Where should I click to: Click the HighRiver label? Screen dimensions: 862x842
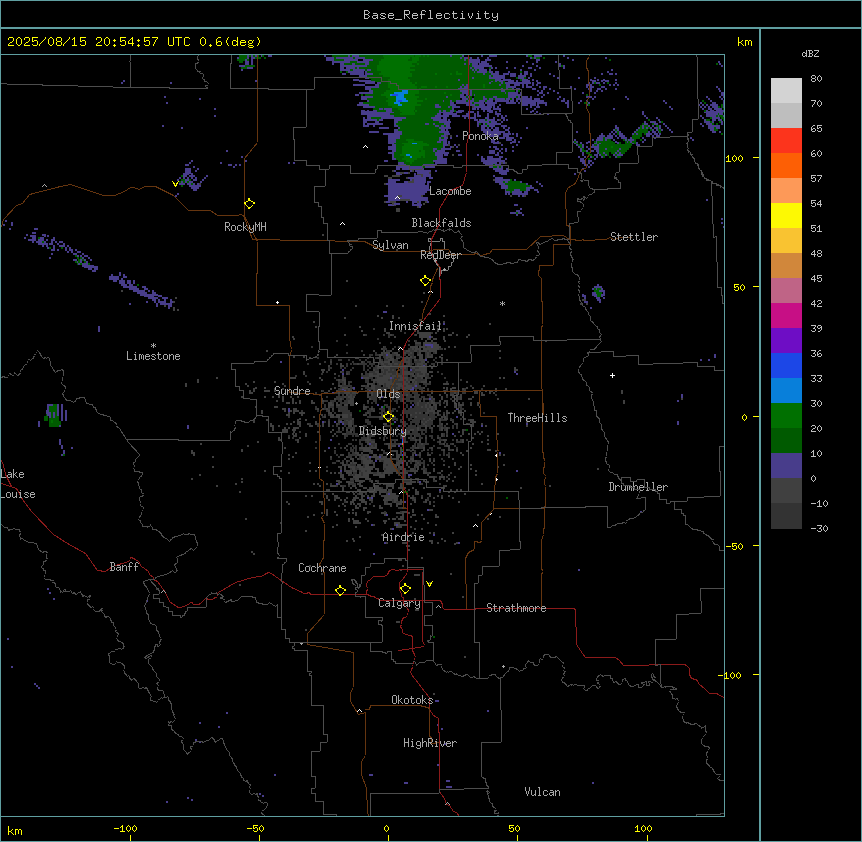[430, 743]
